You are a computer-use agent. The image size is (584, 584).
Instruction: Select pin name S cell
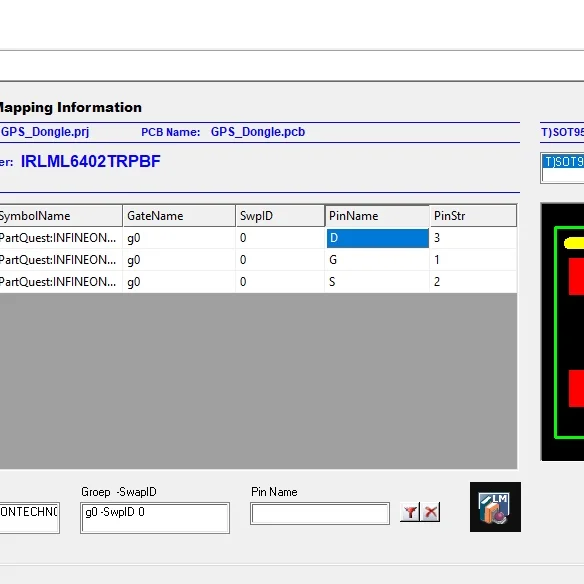click(377, 282)
